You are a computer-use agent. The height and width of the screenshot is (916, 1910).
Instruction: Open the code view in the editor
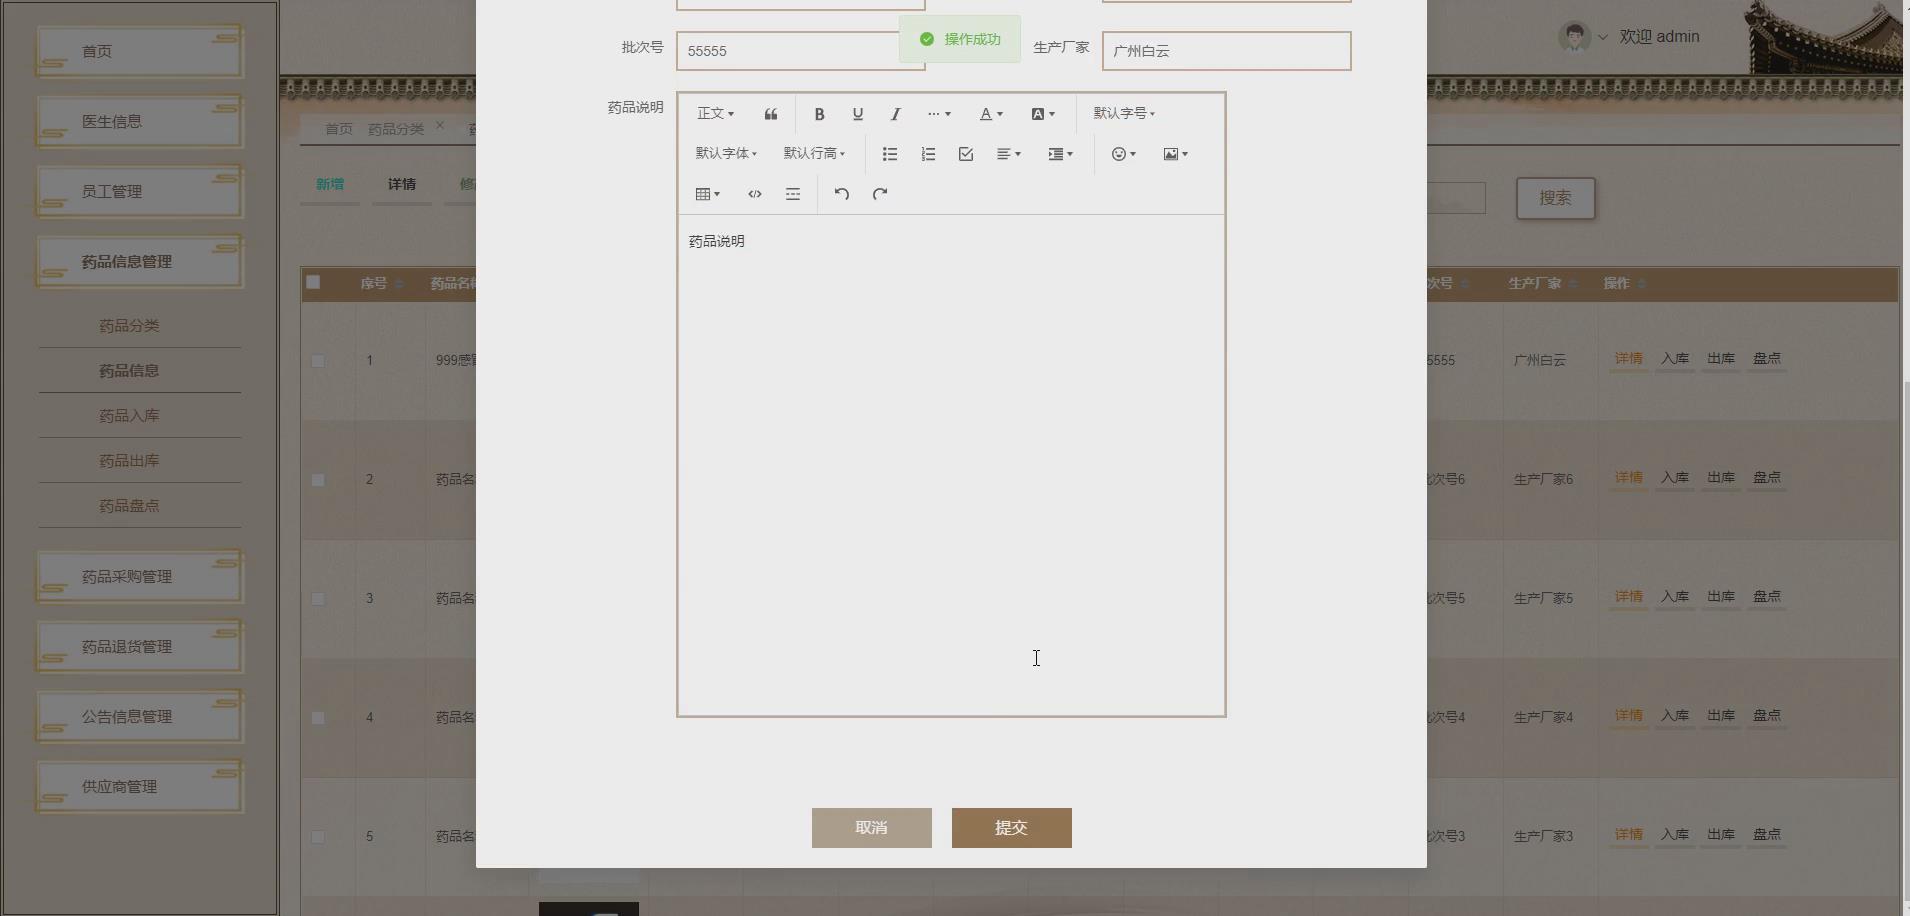tap(755, 193)
